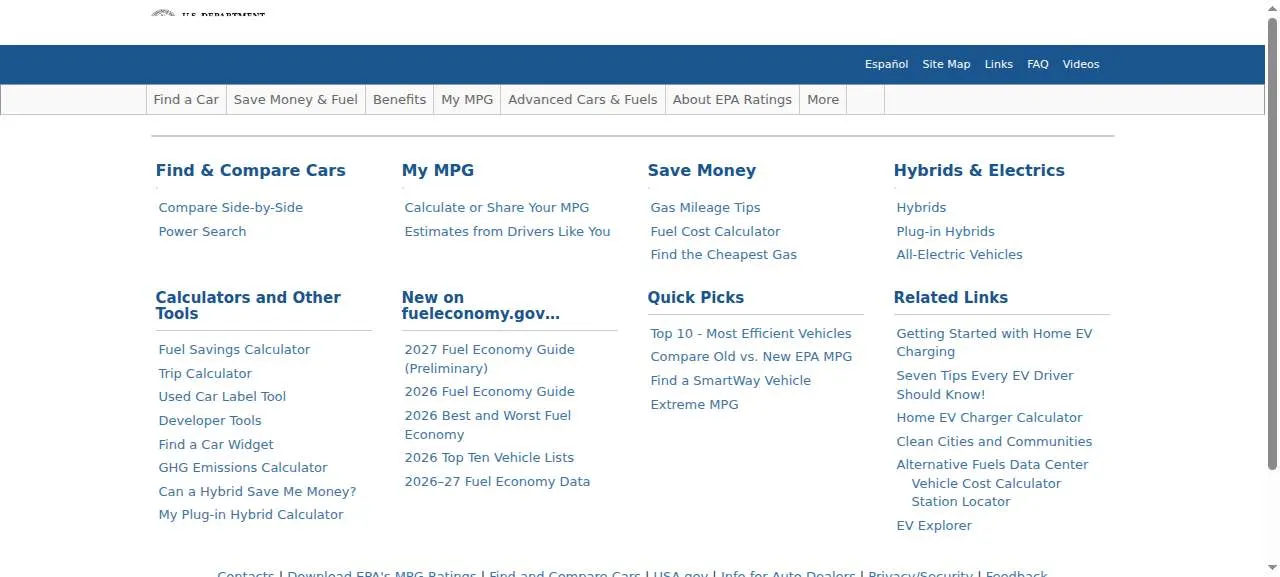View 2026 Best and Worst Fuel Economy
Image resolution: width=1280 pixels, height=577 pixels.
click(488, 425)
